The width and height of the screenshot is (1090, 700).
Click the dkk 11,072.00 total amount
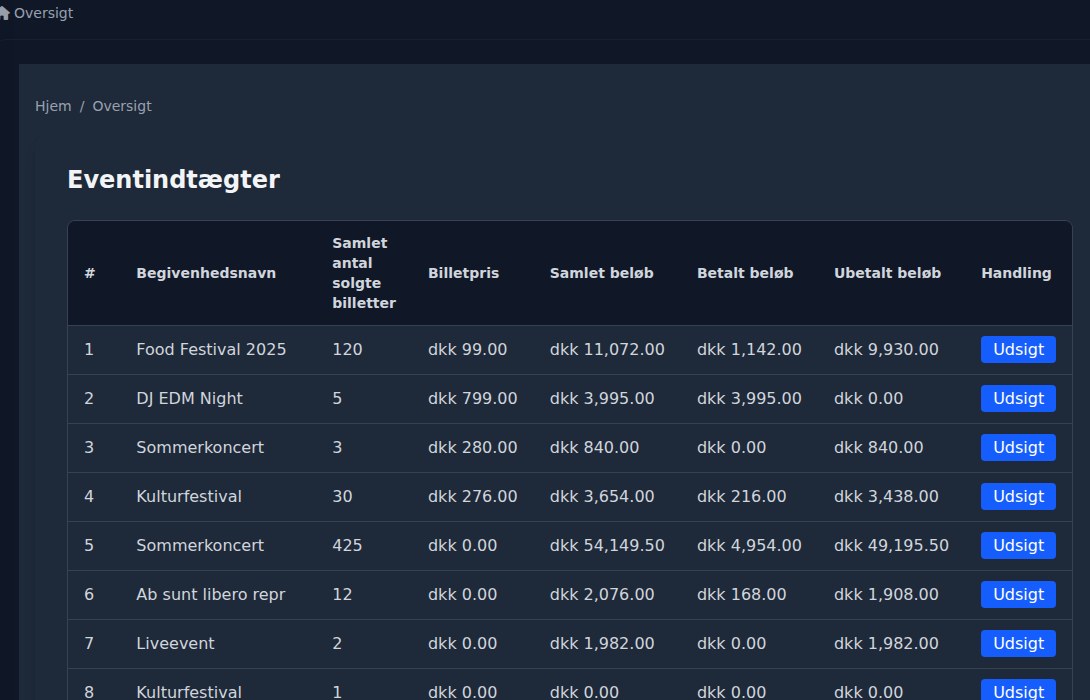(x=607, y=350)
